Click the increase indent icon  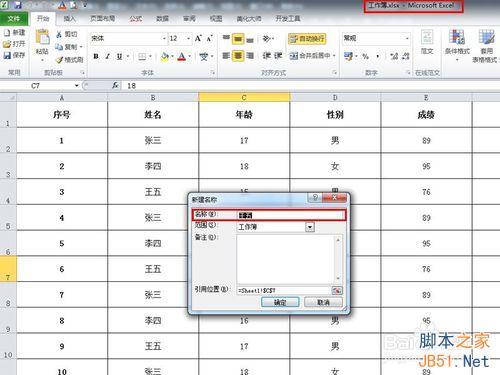tap(278, 56)
